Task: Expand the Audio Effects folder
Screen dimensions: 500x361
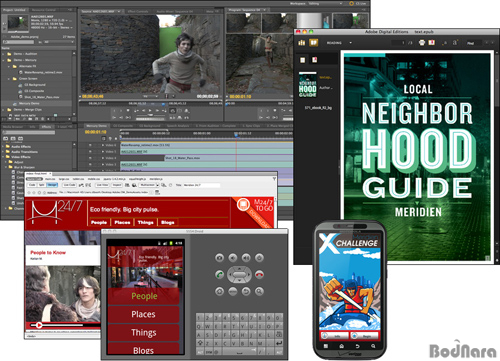Action: pyautogui.click(x=3, y=146)
